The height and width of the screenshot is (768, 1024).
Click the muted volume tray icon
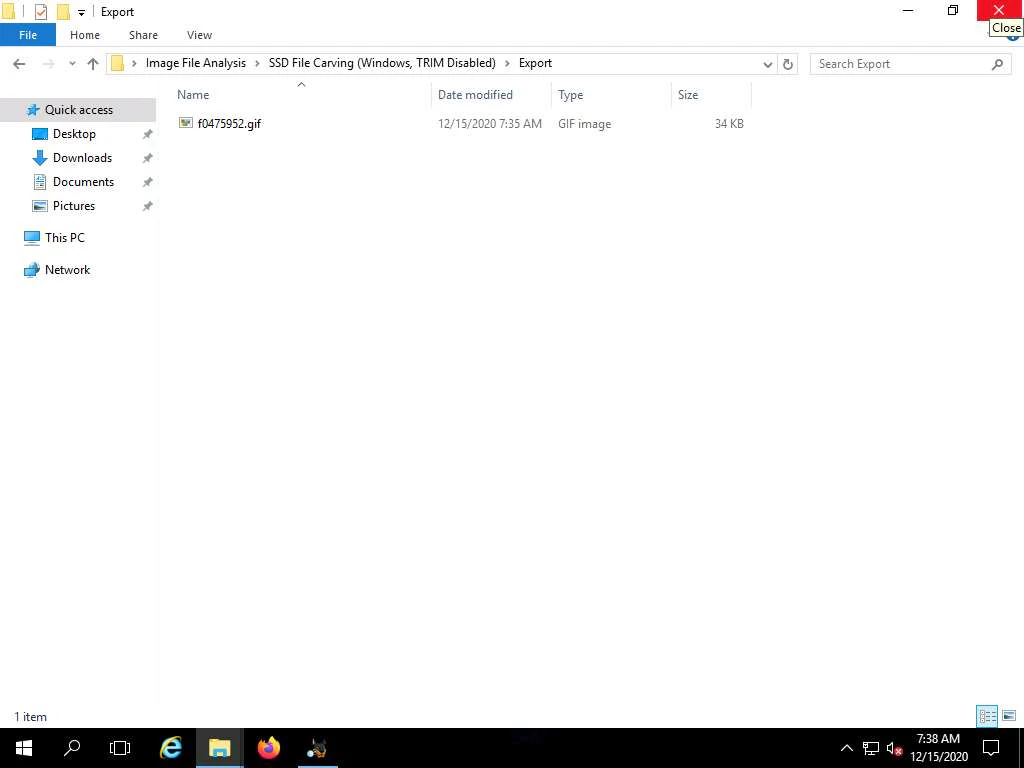tap(894, 749)
